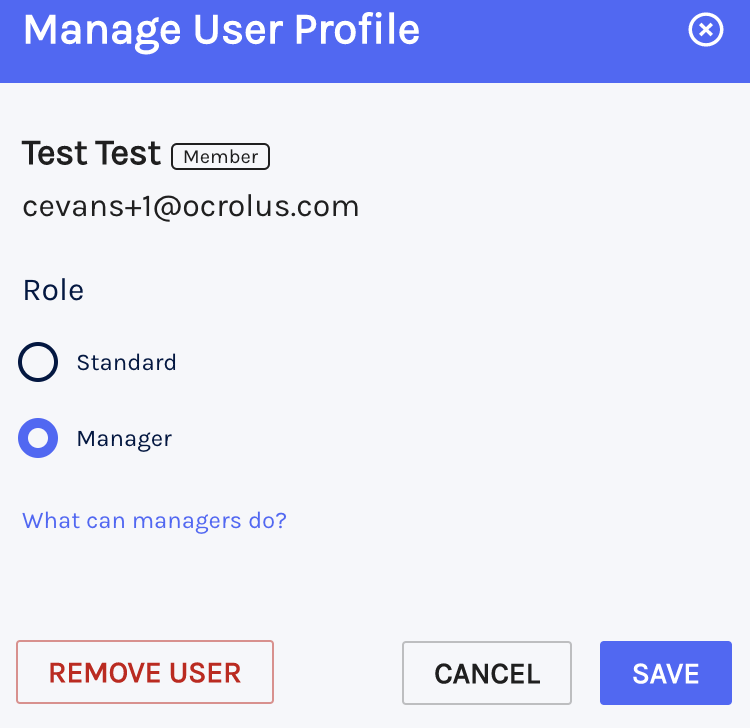Image resolution: width=750 pixels, height=728 pixels.
Task: Save the user profile changes
Action: click(666, 673)
